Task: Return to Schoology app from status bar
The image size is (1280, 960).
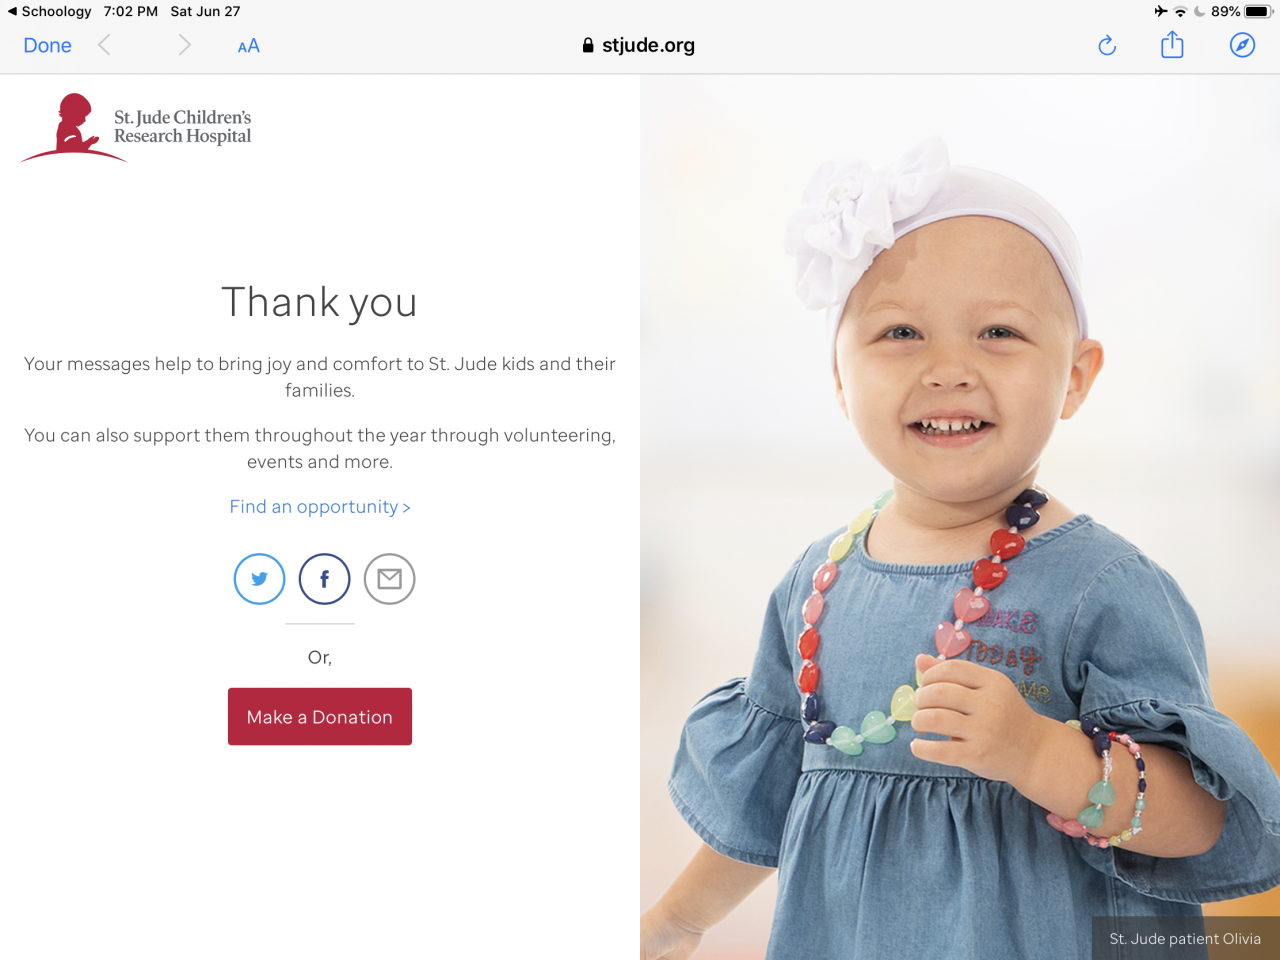Action: 49,11
